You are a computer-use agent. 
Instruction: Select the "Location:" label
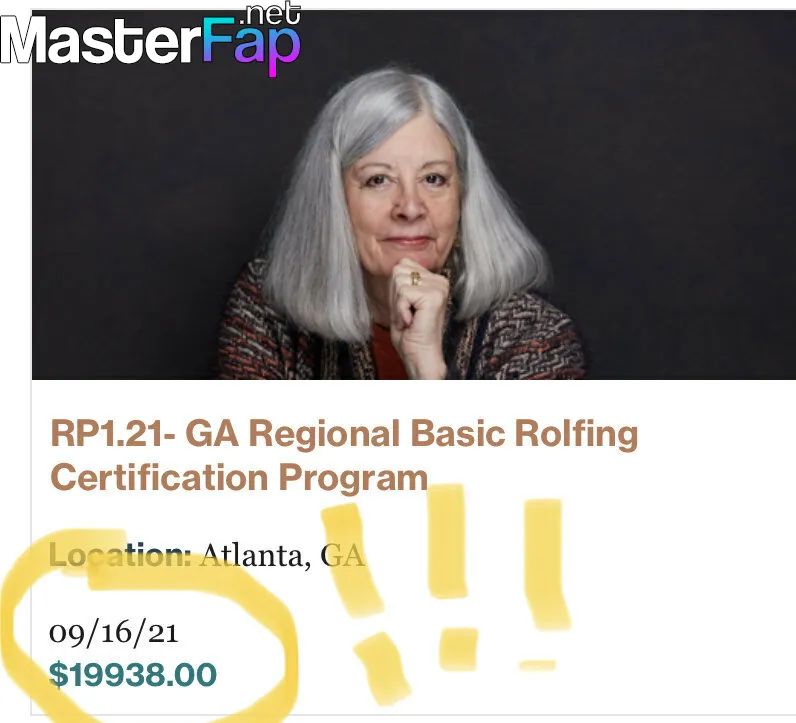tap(120, 555)
